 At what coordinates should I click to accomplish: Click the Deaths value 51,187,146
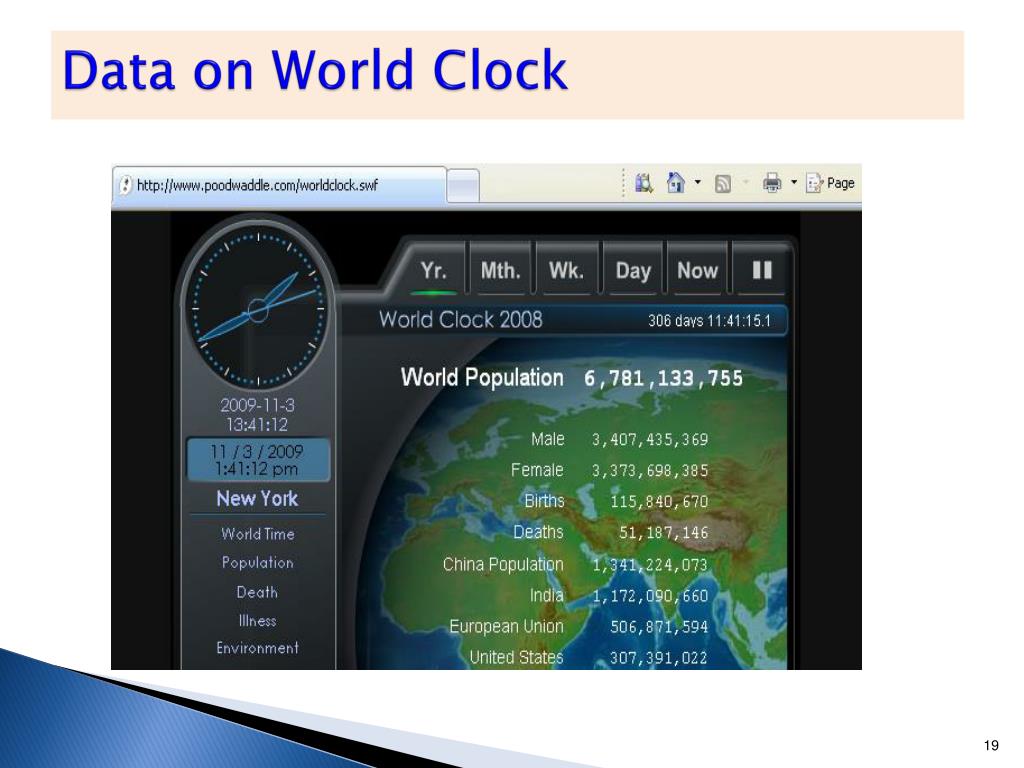tap(663, 533)
